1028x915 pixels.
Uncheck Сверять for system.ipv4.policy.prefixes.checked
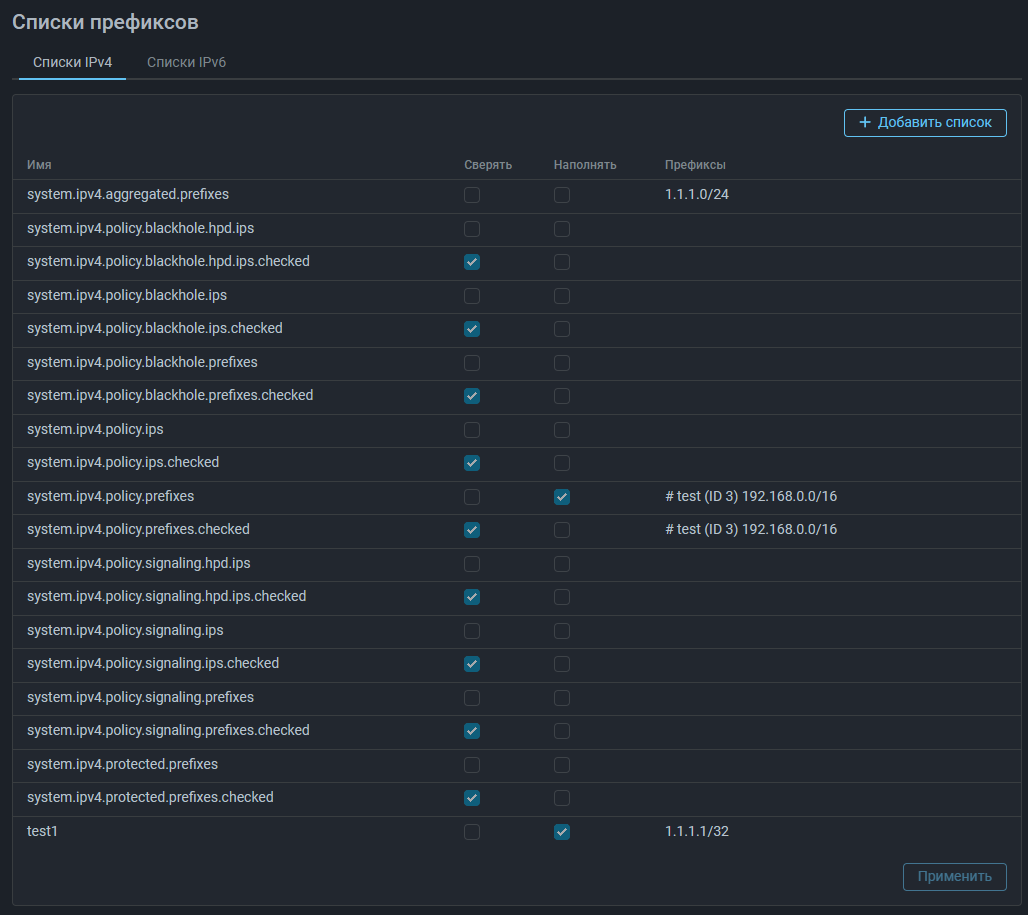pos(472,530)
